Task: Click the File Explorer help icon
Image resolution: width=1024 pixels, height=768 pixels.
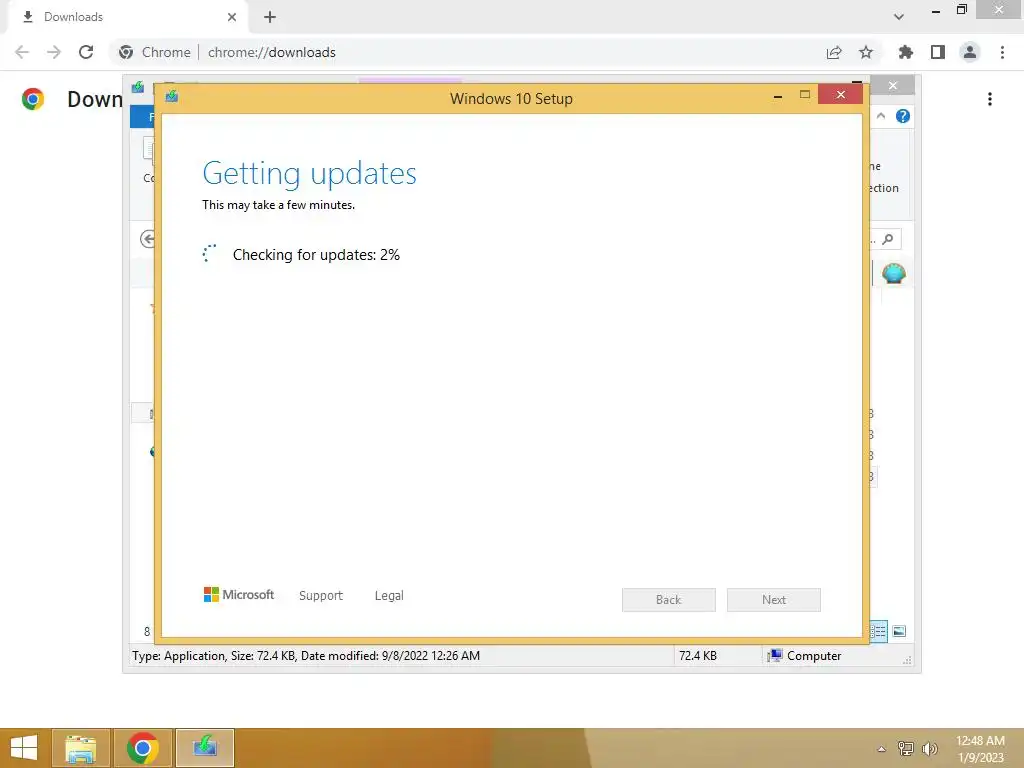Action: [903, 116]
